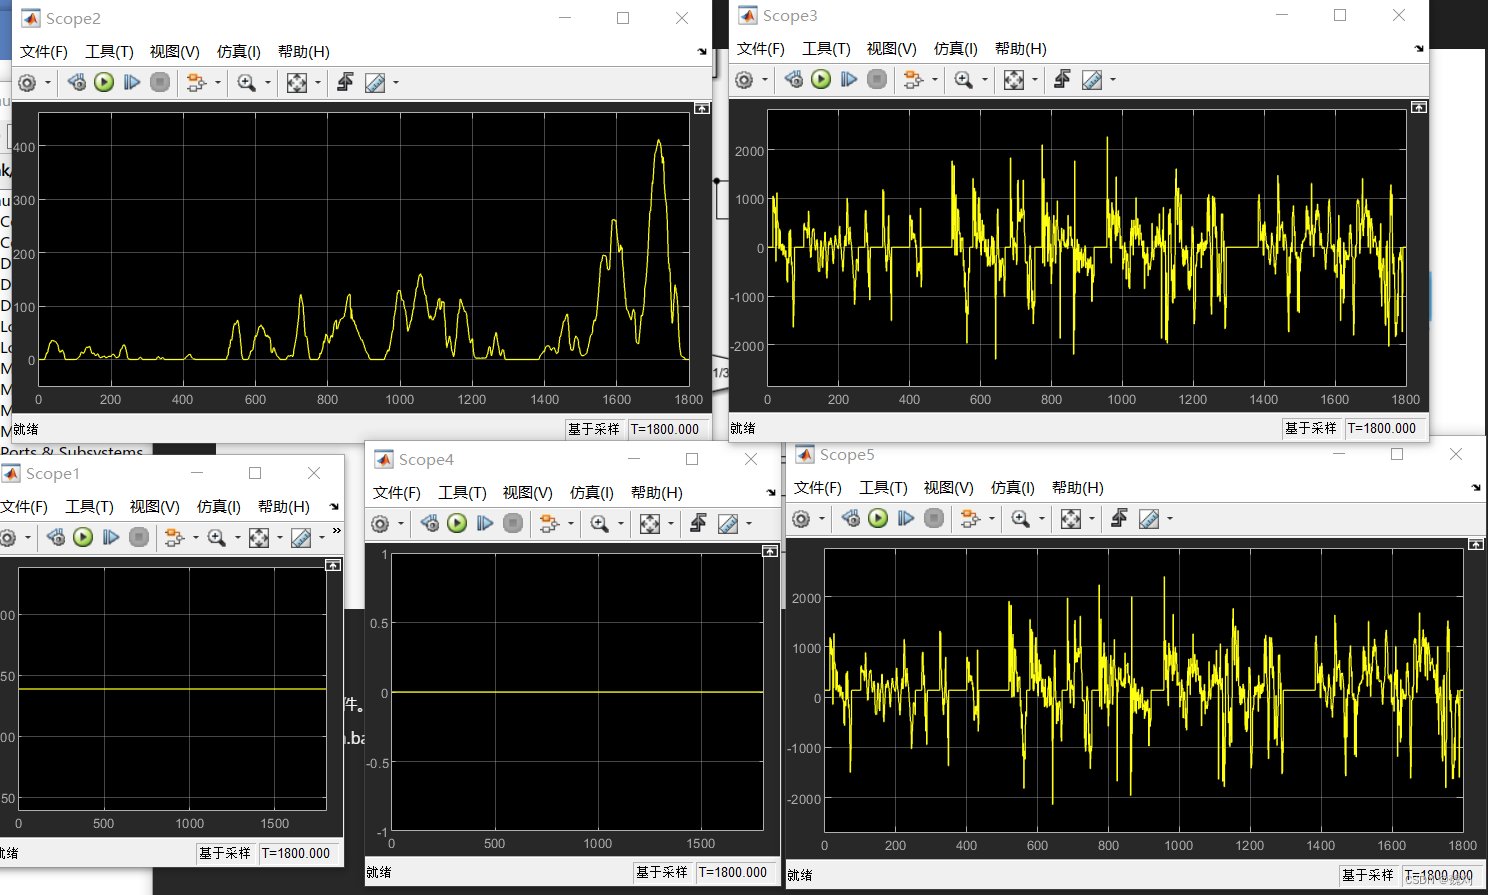Click Stop button in Scope3 toolbar
The width and height of the screenshot is (1488, 895).
pyautogui.click(x=877, y=79)
